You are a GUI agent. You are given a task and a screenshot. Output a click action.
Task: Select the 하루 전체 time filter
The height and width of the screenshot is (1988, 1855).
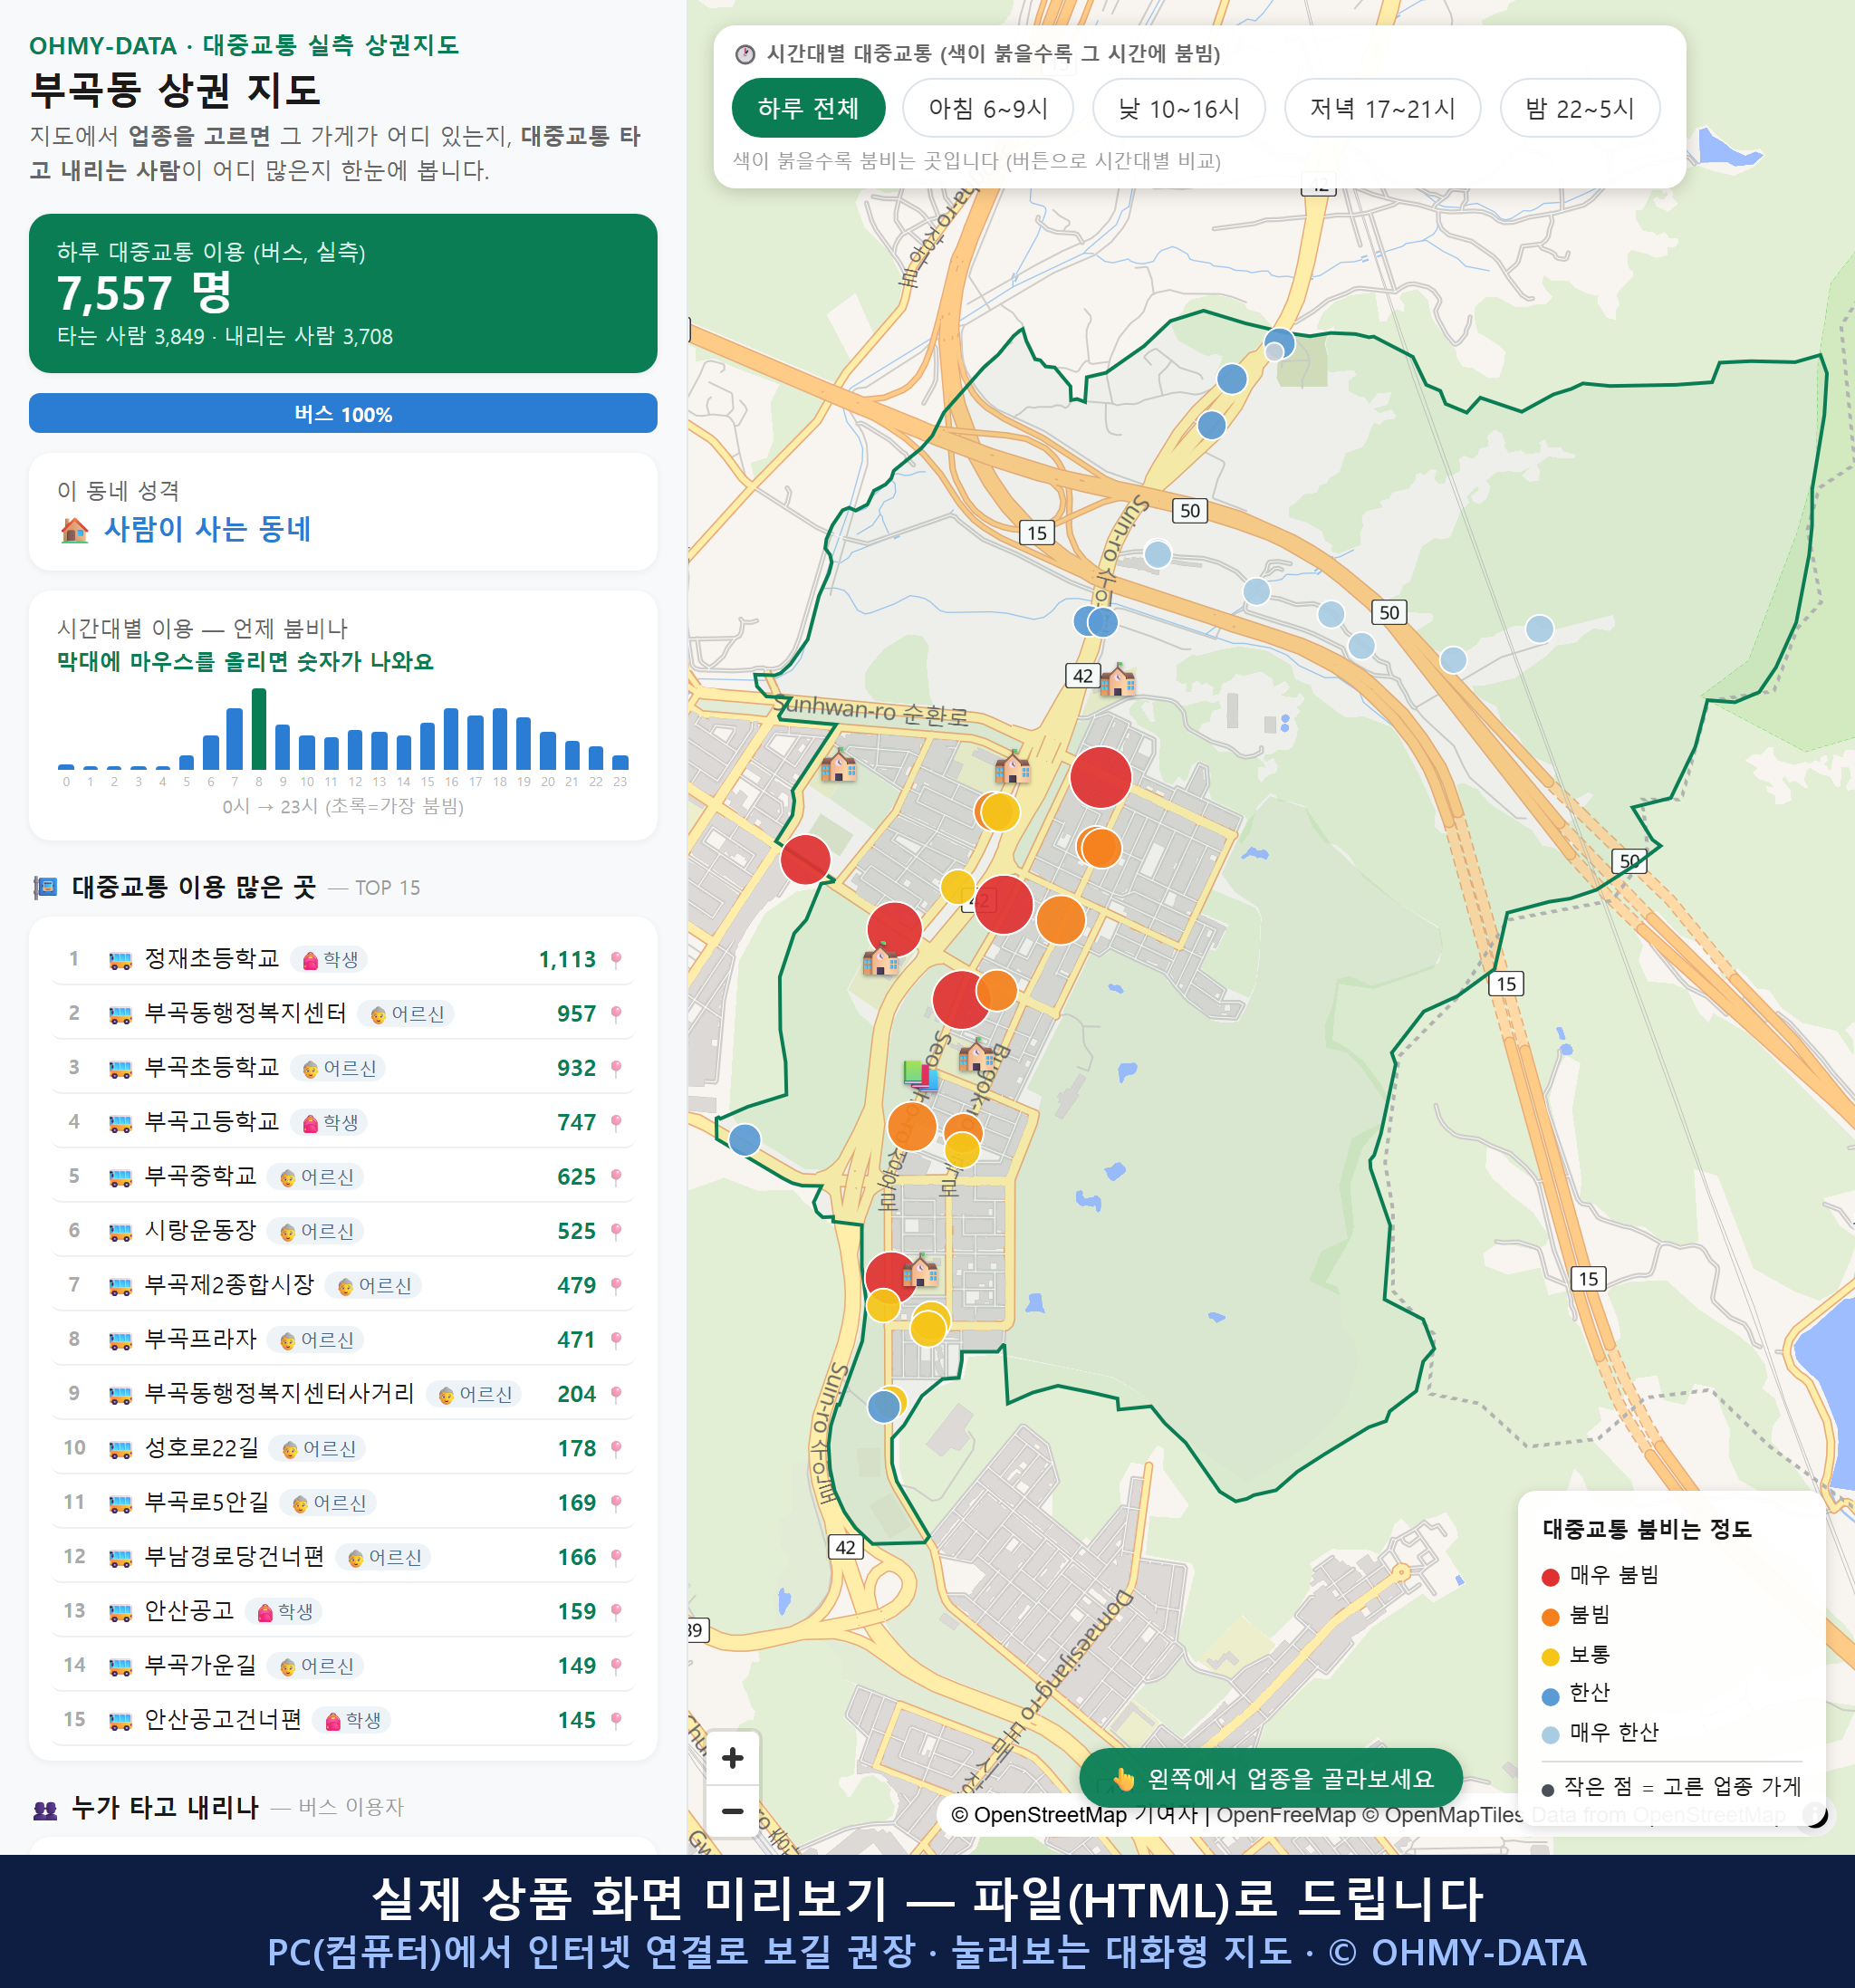tap(808, 108)
